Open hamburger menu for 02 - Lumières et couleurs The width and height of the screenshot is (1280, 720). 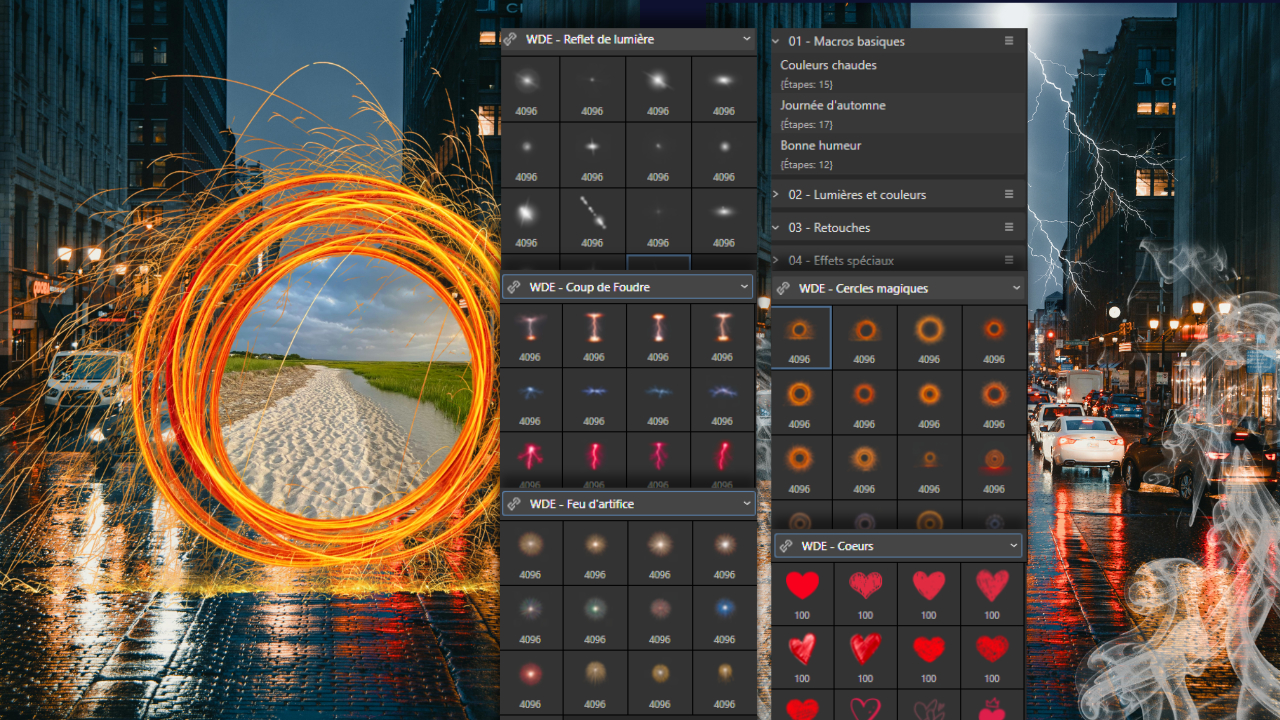(x=1009, y=194)
